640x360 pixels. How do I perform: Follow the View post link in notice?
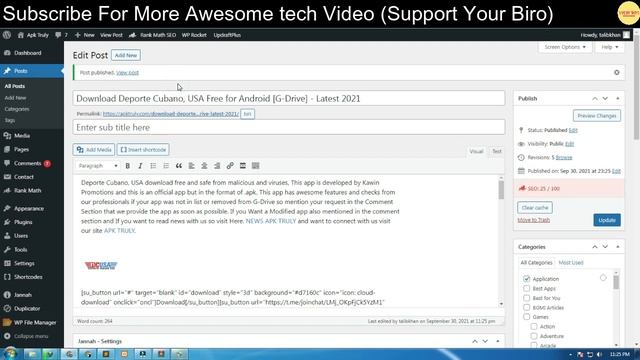pyautogui.click(x=127, y=73)
